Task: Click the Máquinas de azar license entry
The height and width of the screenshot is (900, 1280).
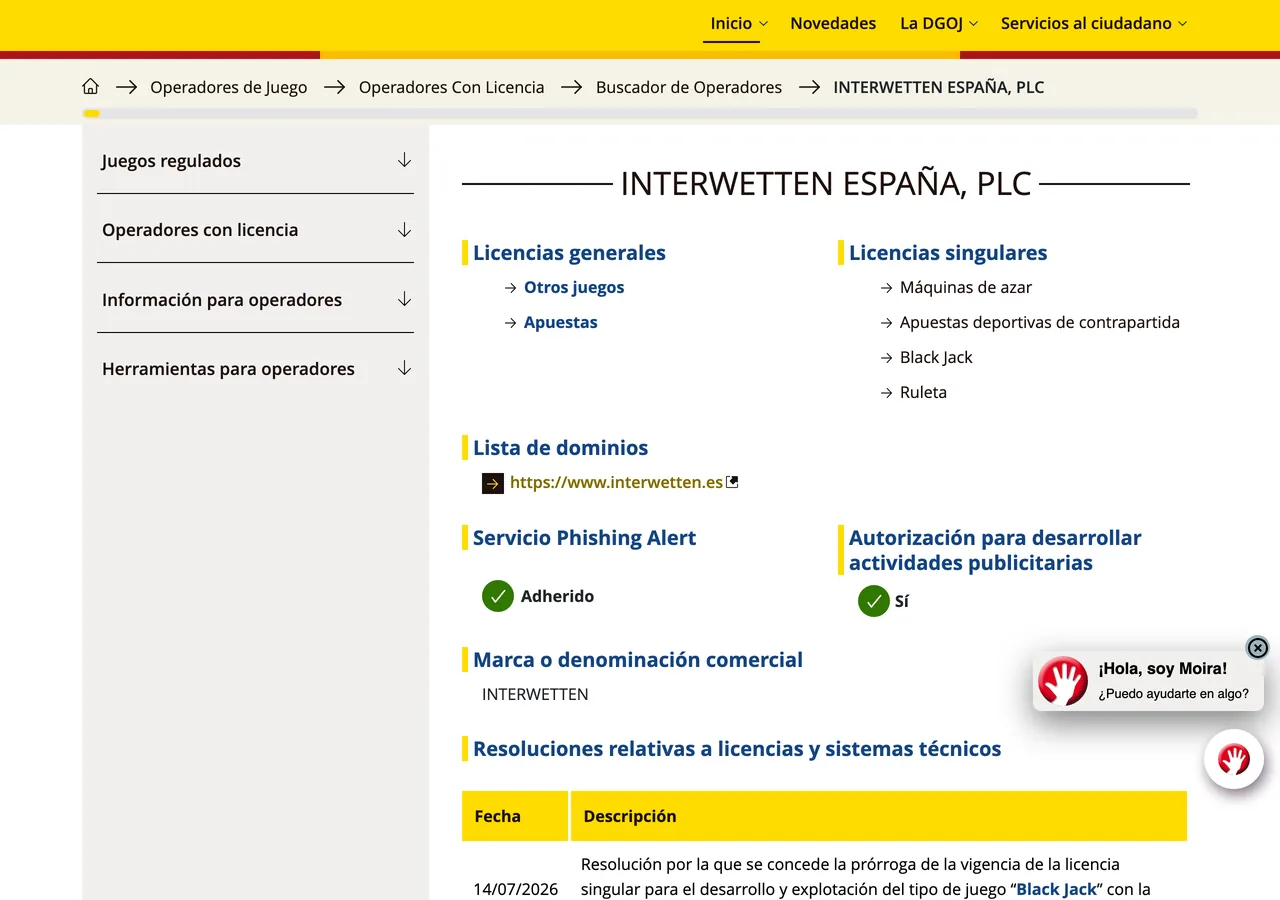Action: pyautogui.click(x=966, y=287)
